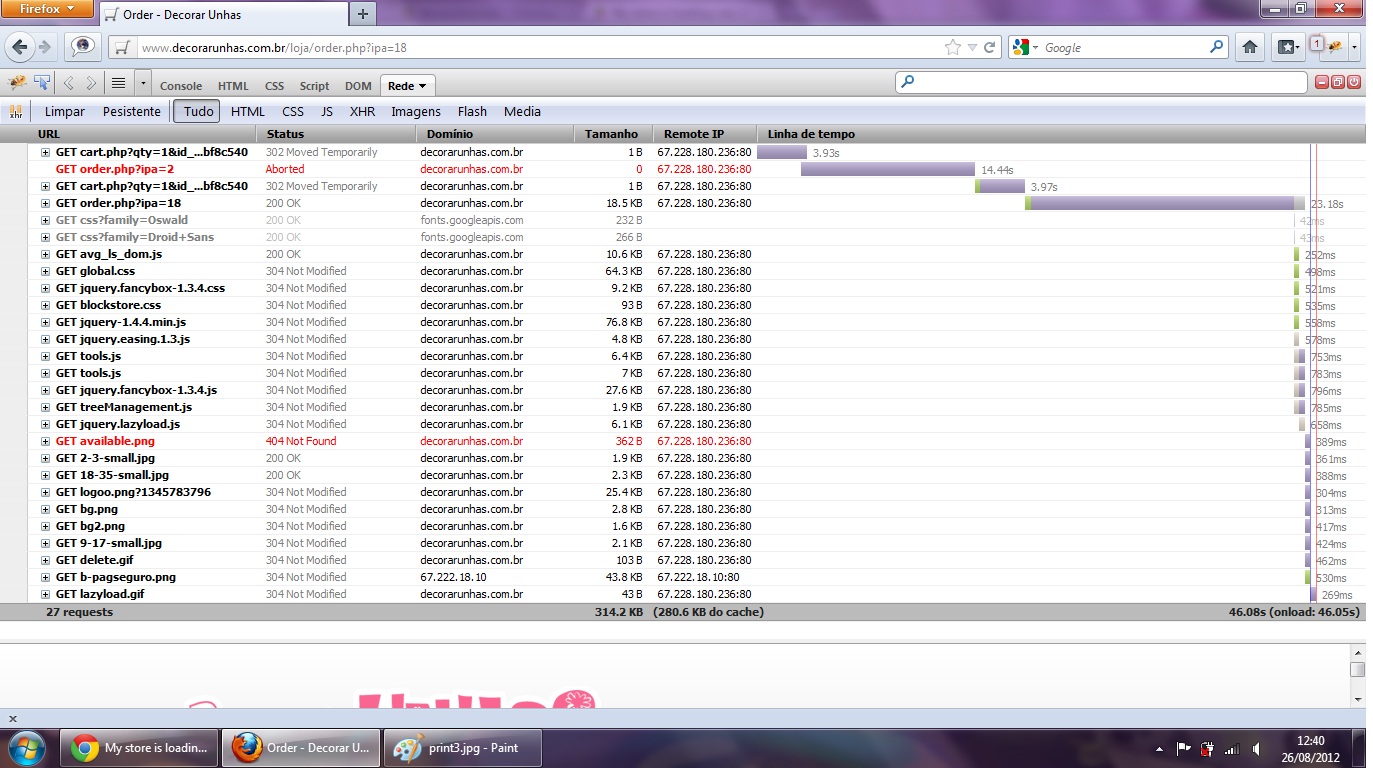Open the Windows Start menu

(27, 748)
